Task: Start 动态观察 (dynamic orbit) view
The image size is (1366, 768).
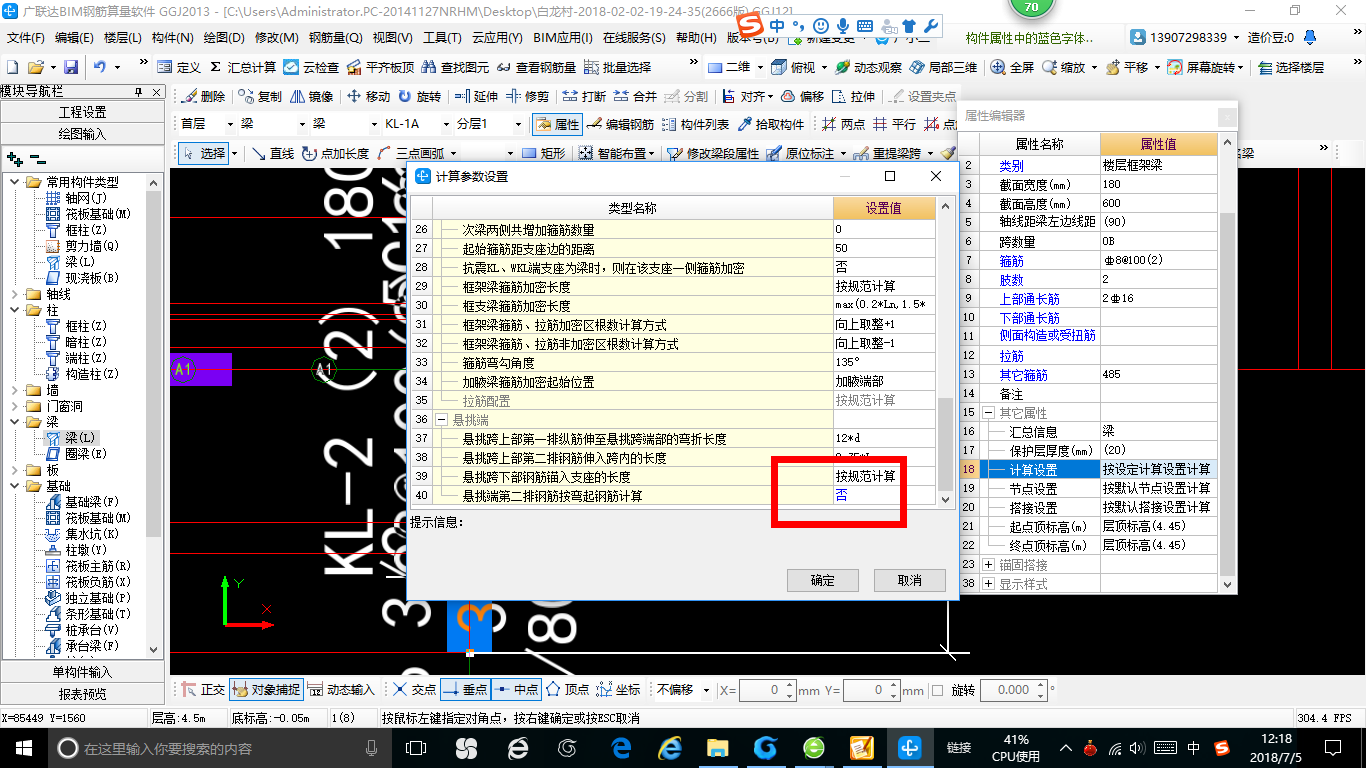Action: tap(868, 67)
